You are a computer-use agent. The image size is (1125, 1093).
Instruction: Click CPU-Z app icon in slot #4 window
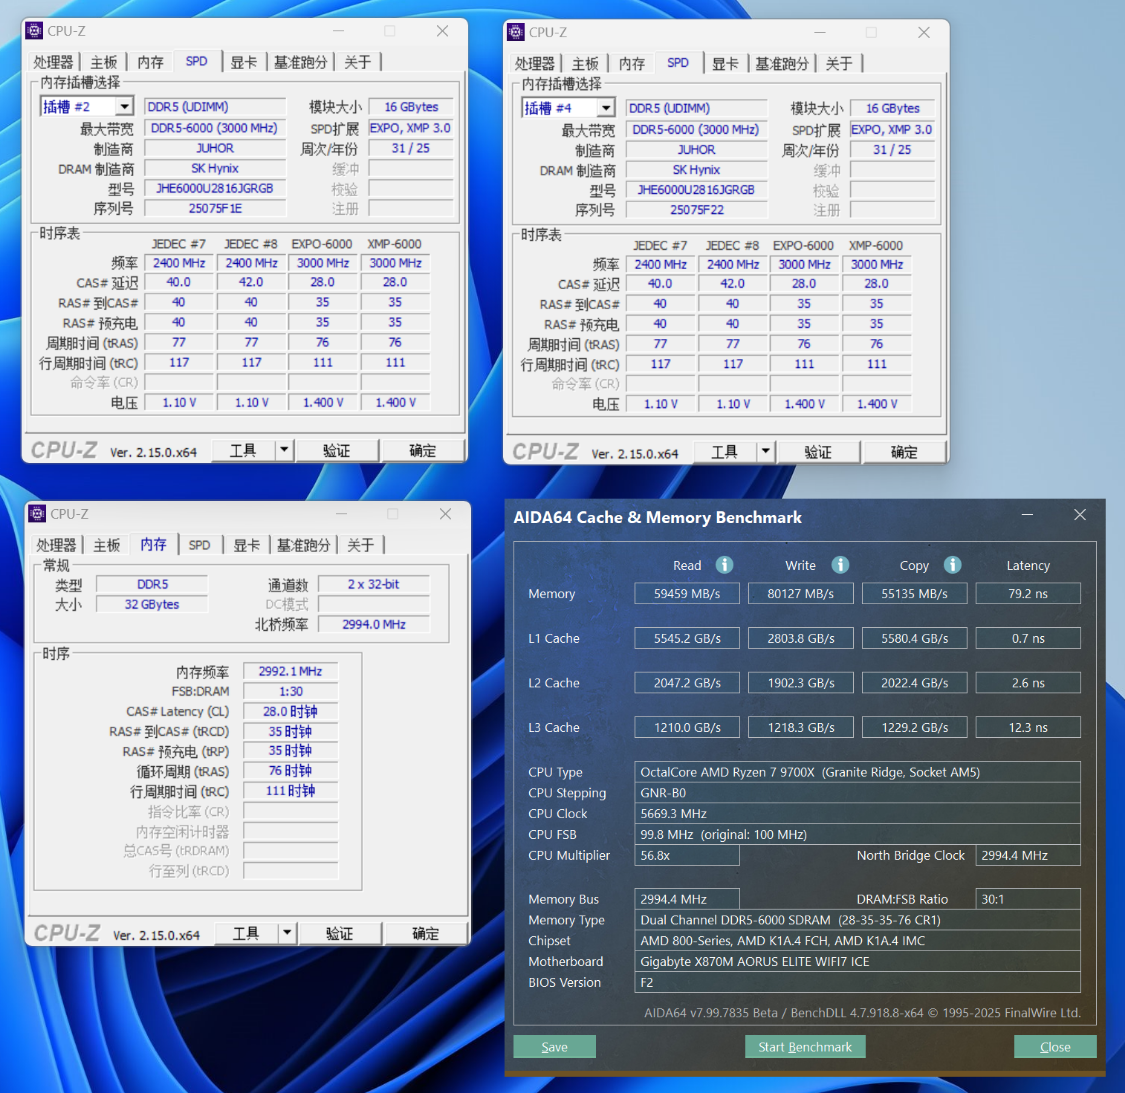click(x=515, y=32)
